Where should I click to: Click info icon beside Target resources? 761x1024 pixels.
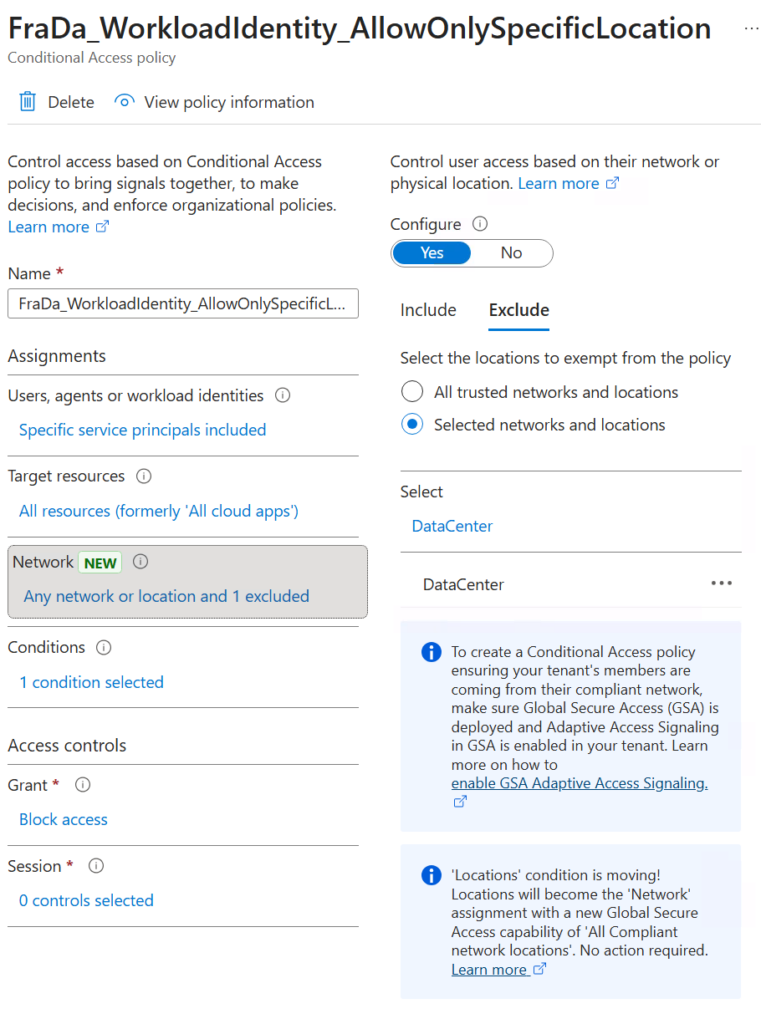[144, 476]
